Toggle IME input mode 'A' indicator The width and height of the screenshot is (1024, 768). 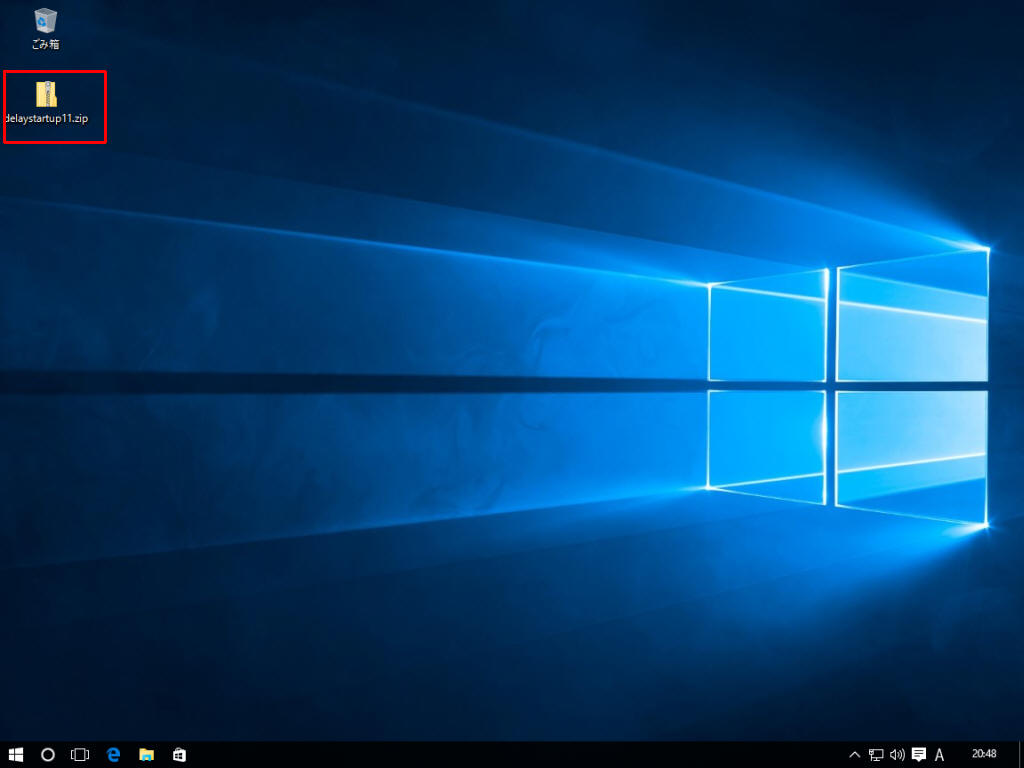tap(940, 755)
